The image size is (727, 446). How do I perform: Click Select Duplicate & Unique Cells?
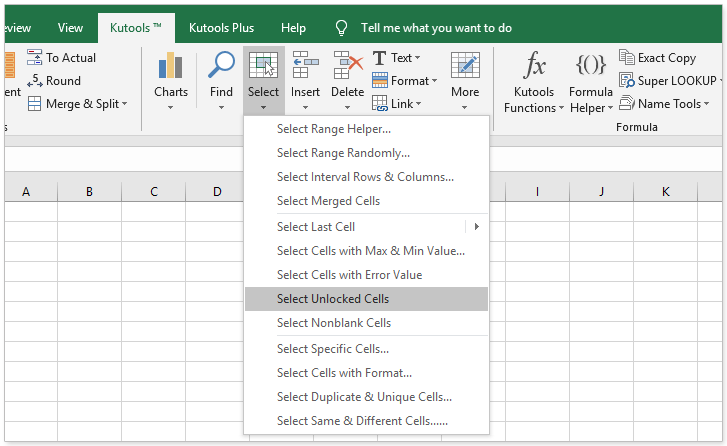364,397
